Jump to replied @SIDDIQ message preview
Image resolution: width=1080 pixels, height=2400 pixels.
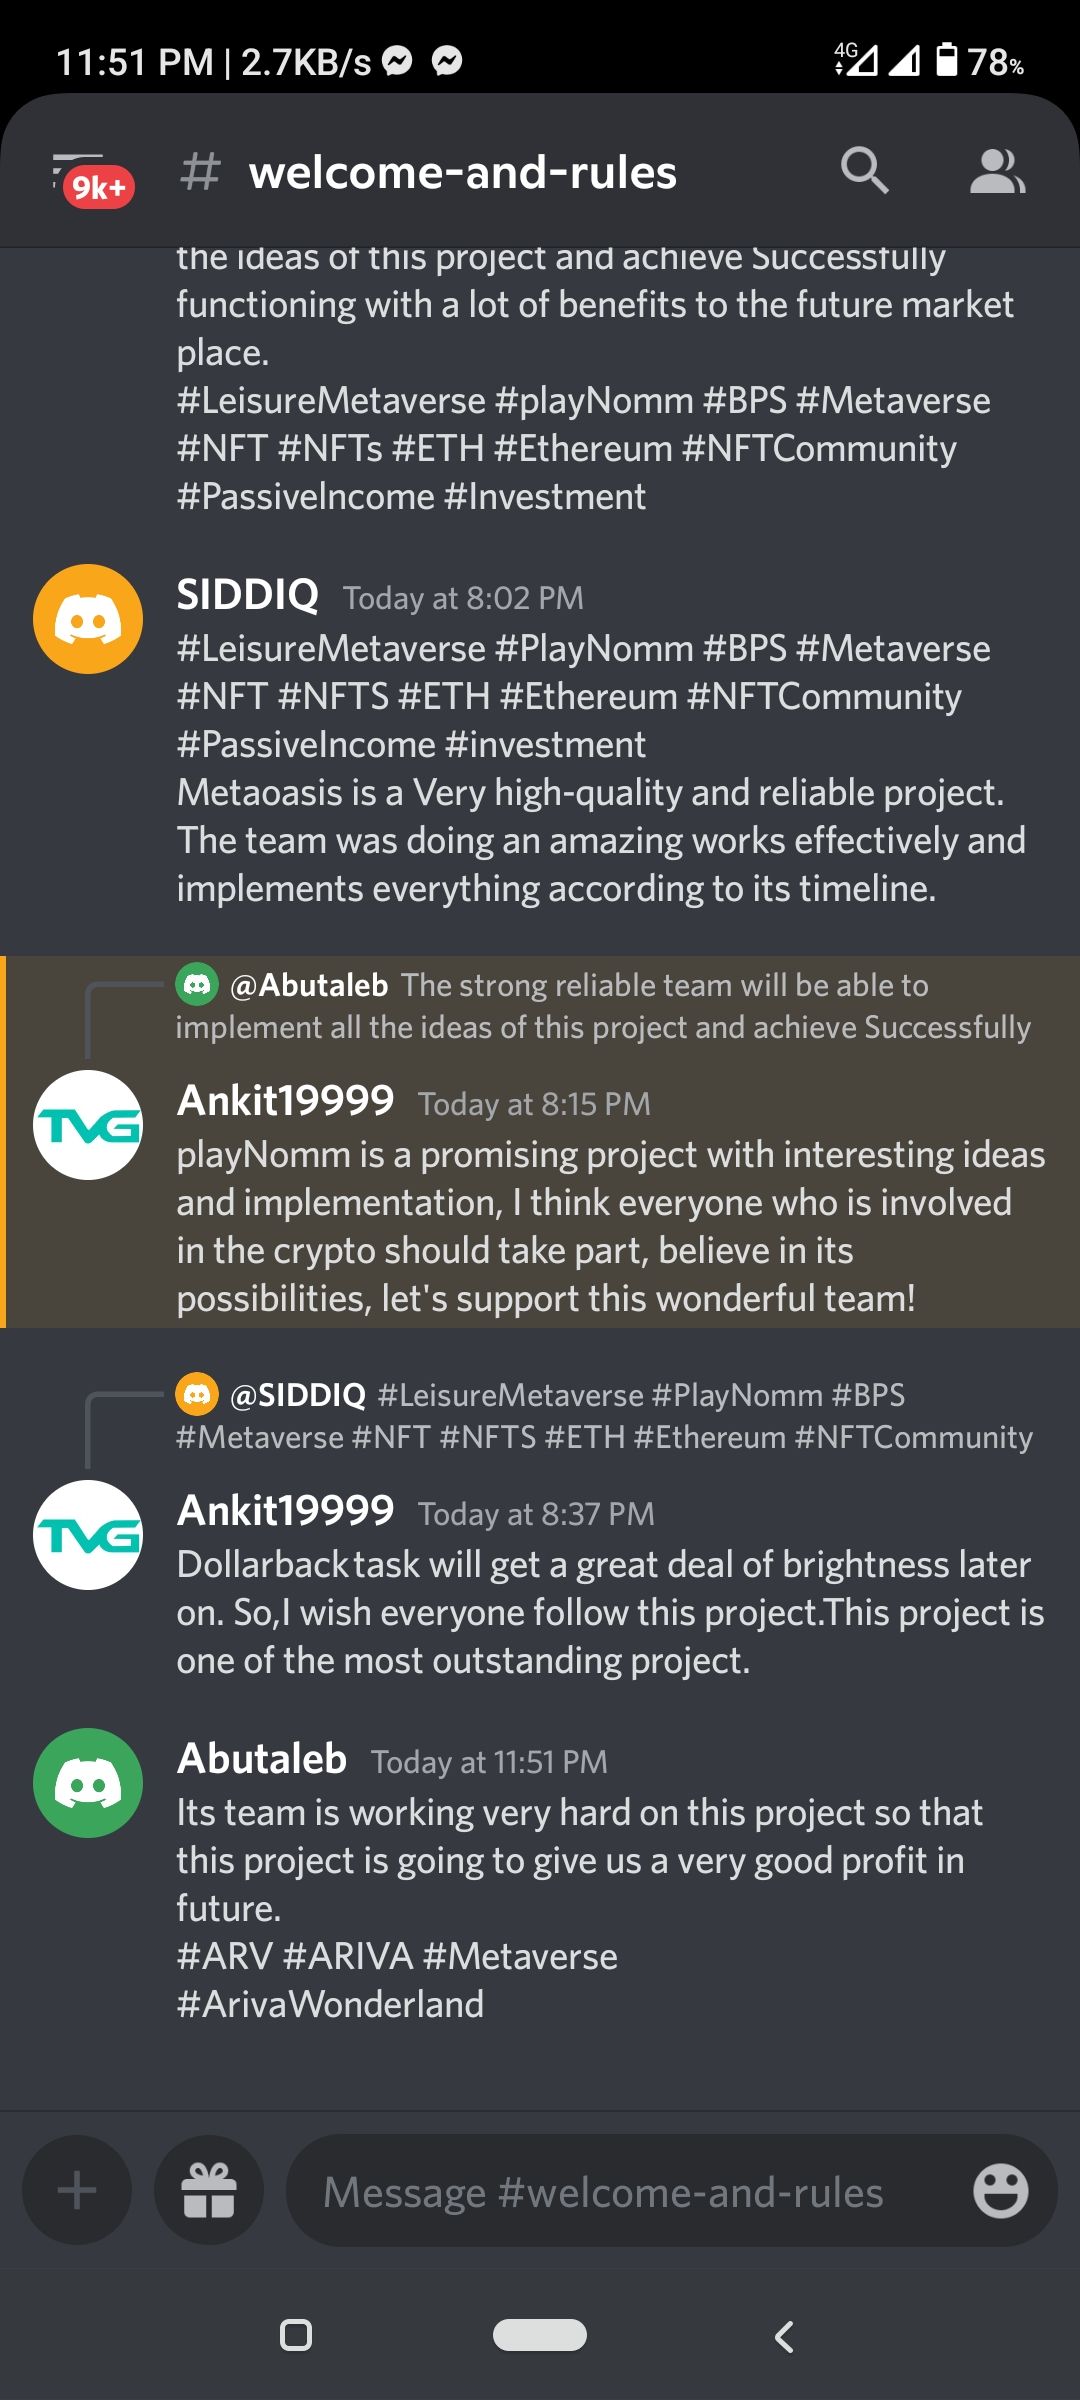pos(604,1416)
